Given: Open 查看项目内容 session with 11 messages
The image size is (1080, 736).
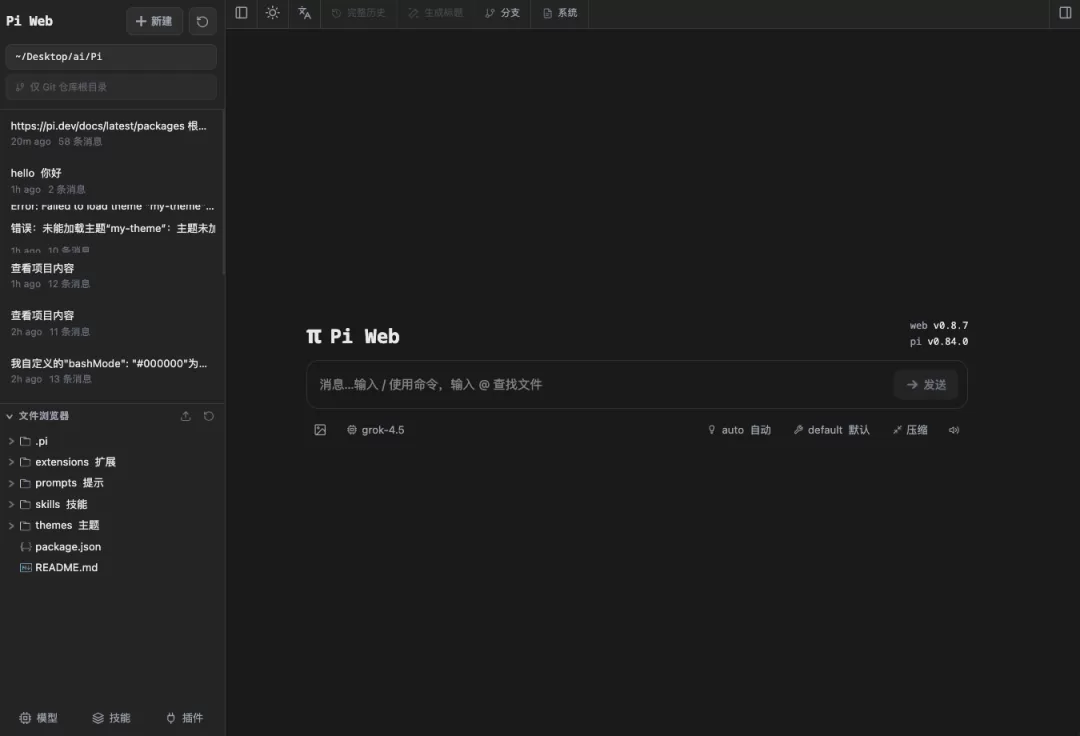Looking at the screenshot, I should (111, 323).
